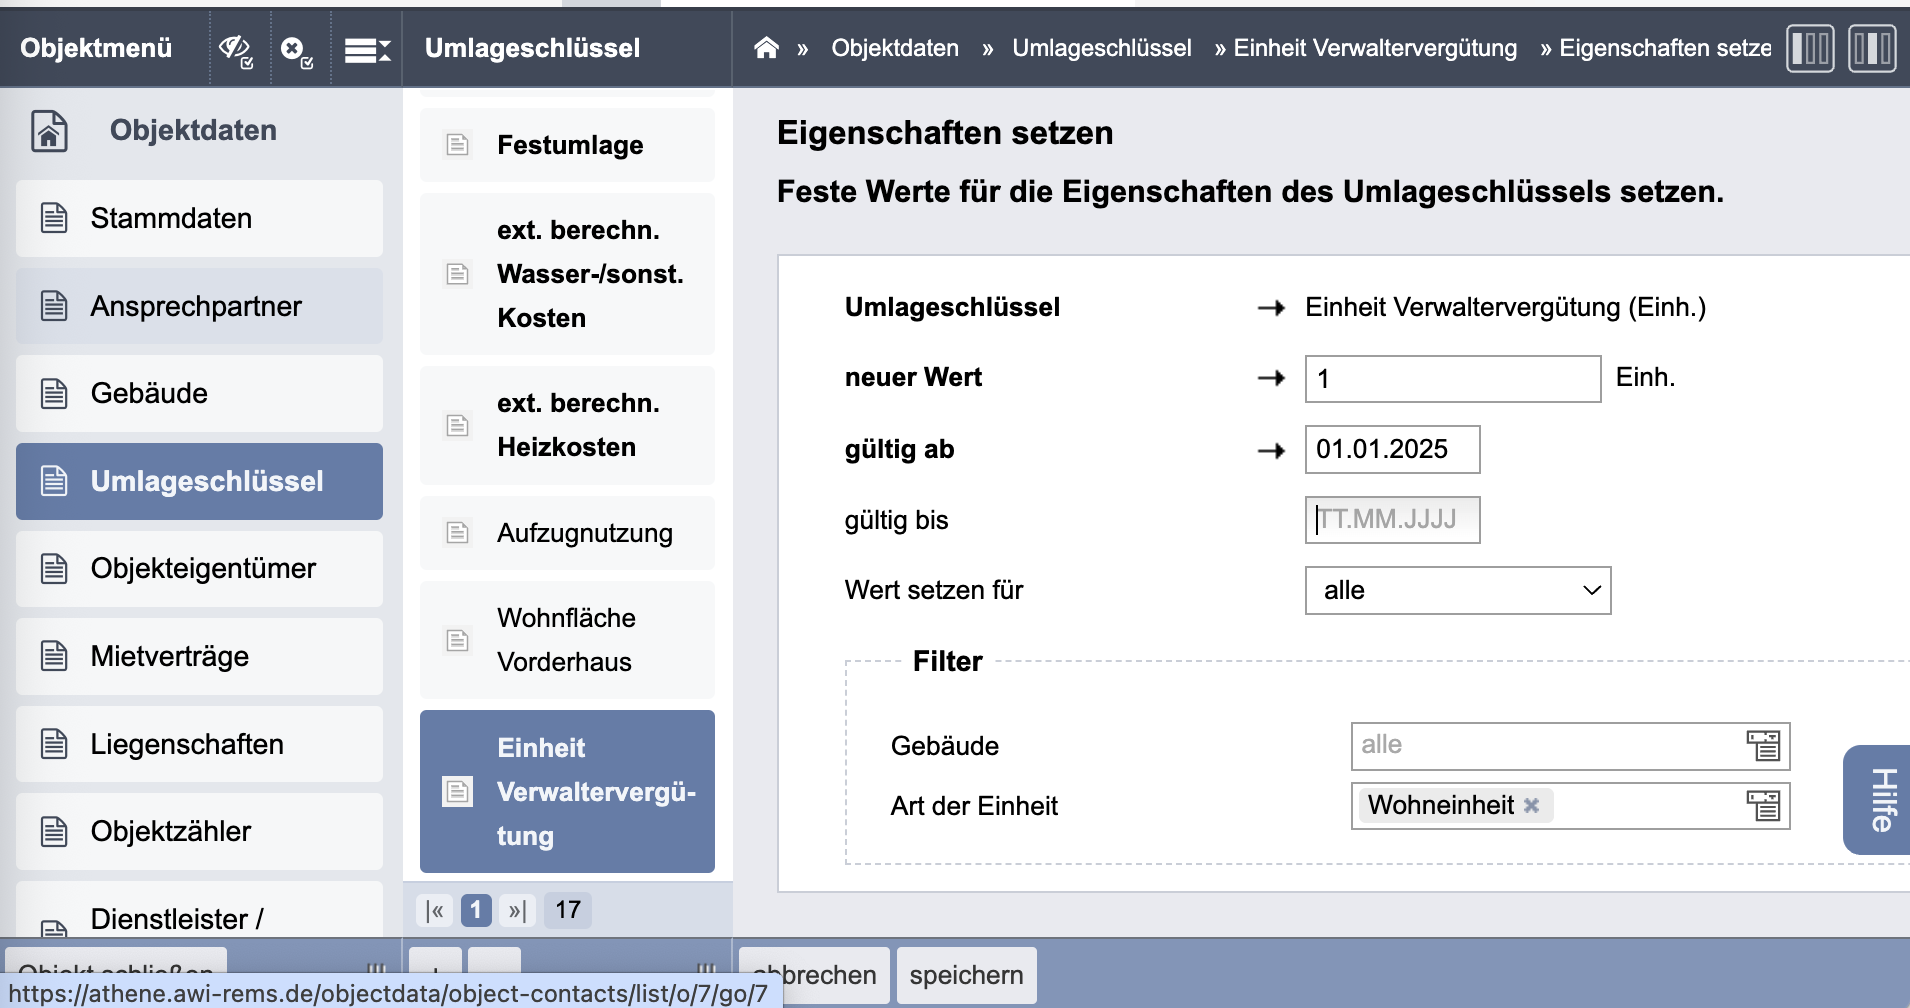Click the Stammdaten document icon
This screenshot has width=1910, height=1008.
54,218
